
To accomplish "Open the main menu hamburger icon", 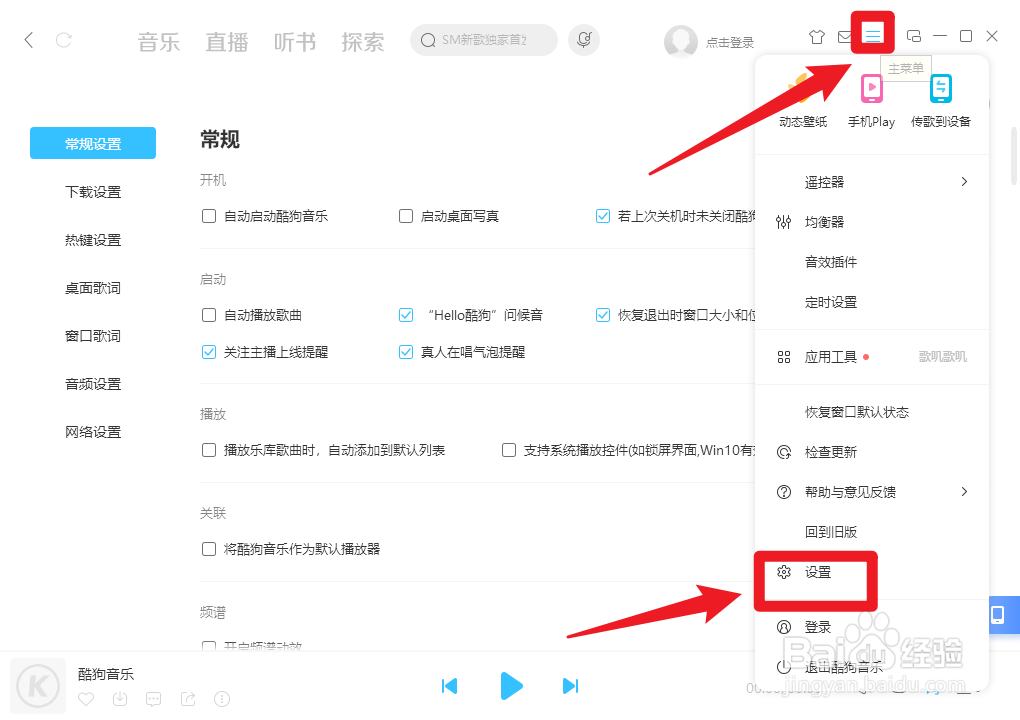I will coord(872,34).
